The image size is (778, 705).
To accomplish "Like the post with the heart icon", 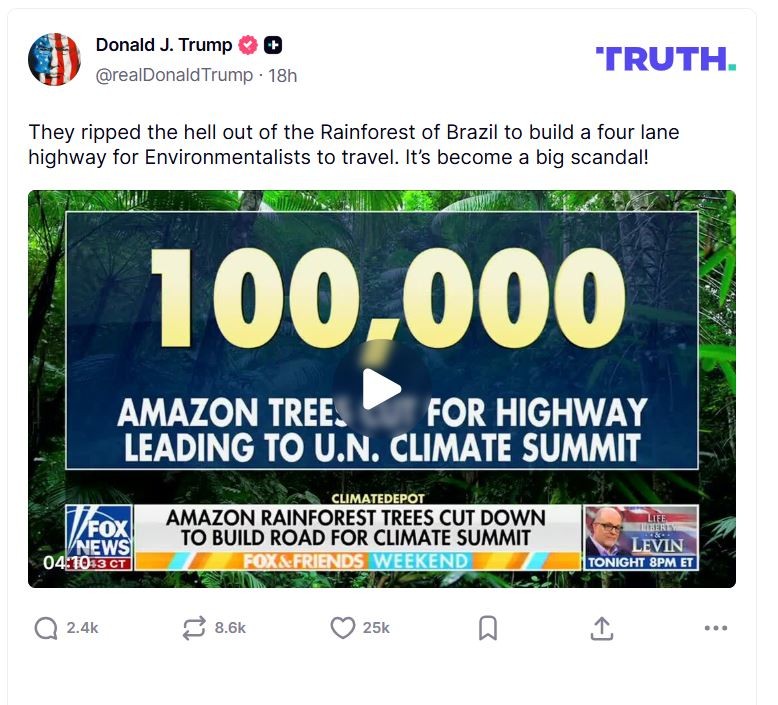I will click(343, 628).
